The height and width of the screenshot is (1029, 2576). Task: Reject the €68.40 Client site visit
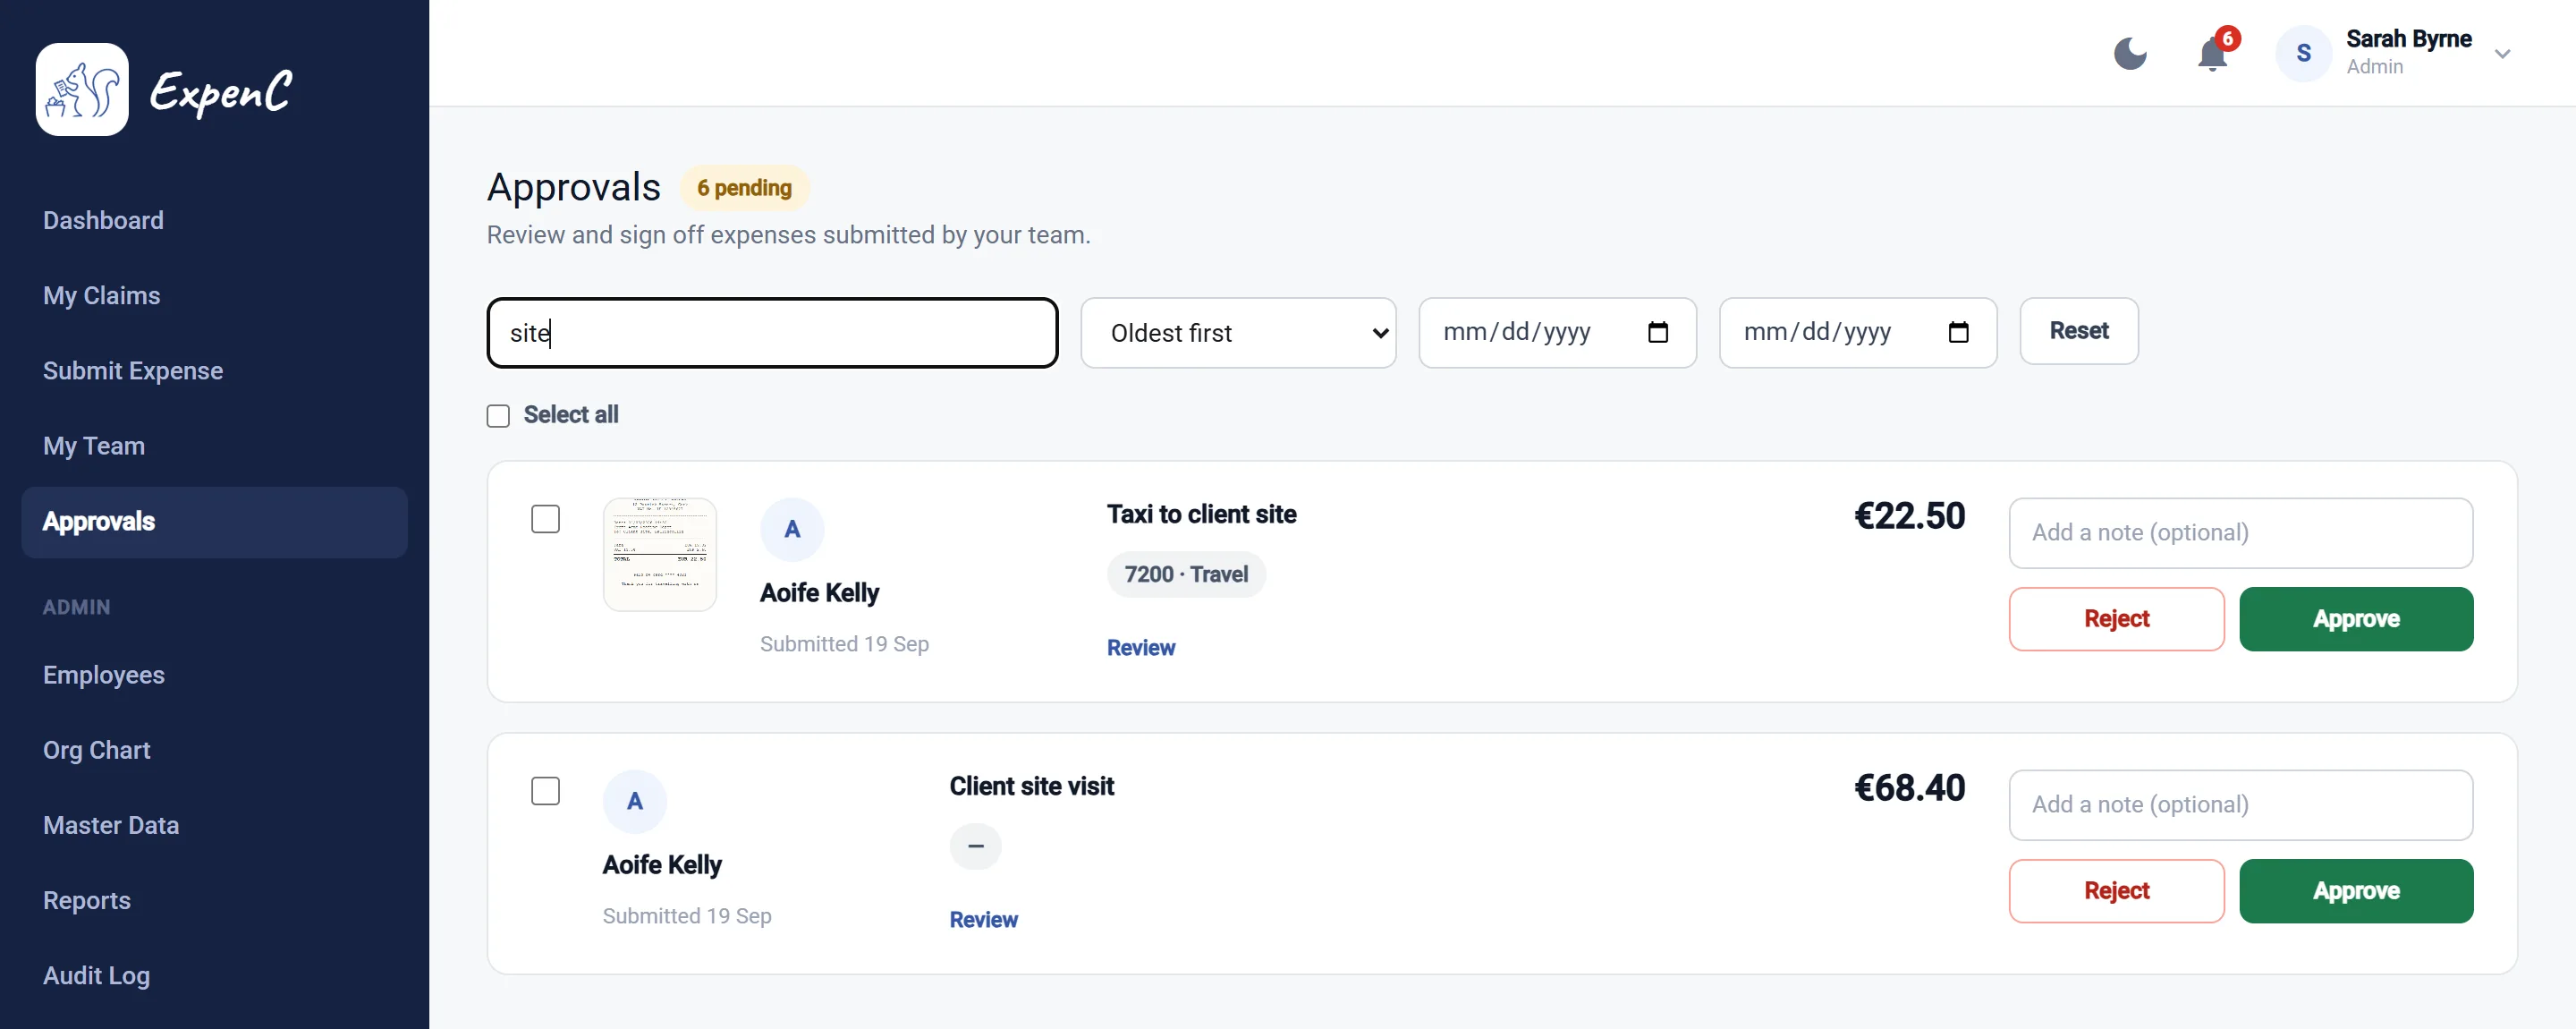2116,891
